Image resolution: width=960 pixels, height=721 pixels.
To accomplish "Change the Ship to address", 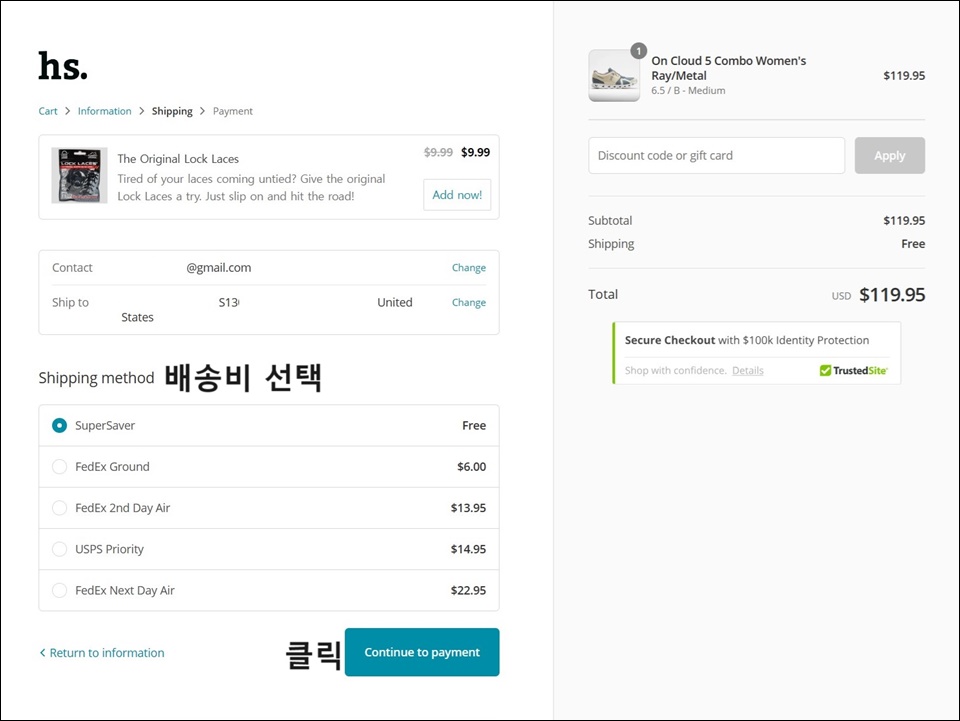I will coord(468,302).
